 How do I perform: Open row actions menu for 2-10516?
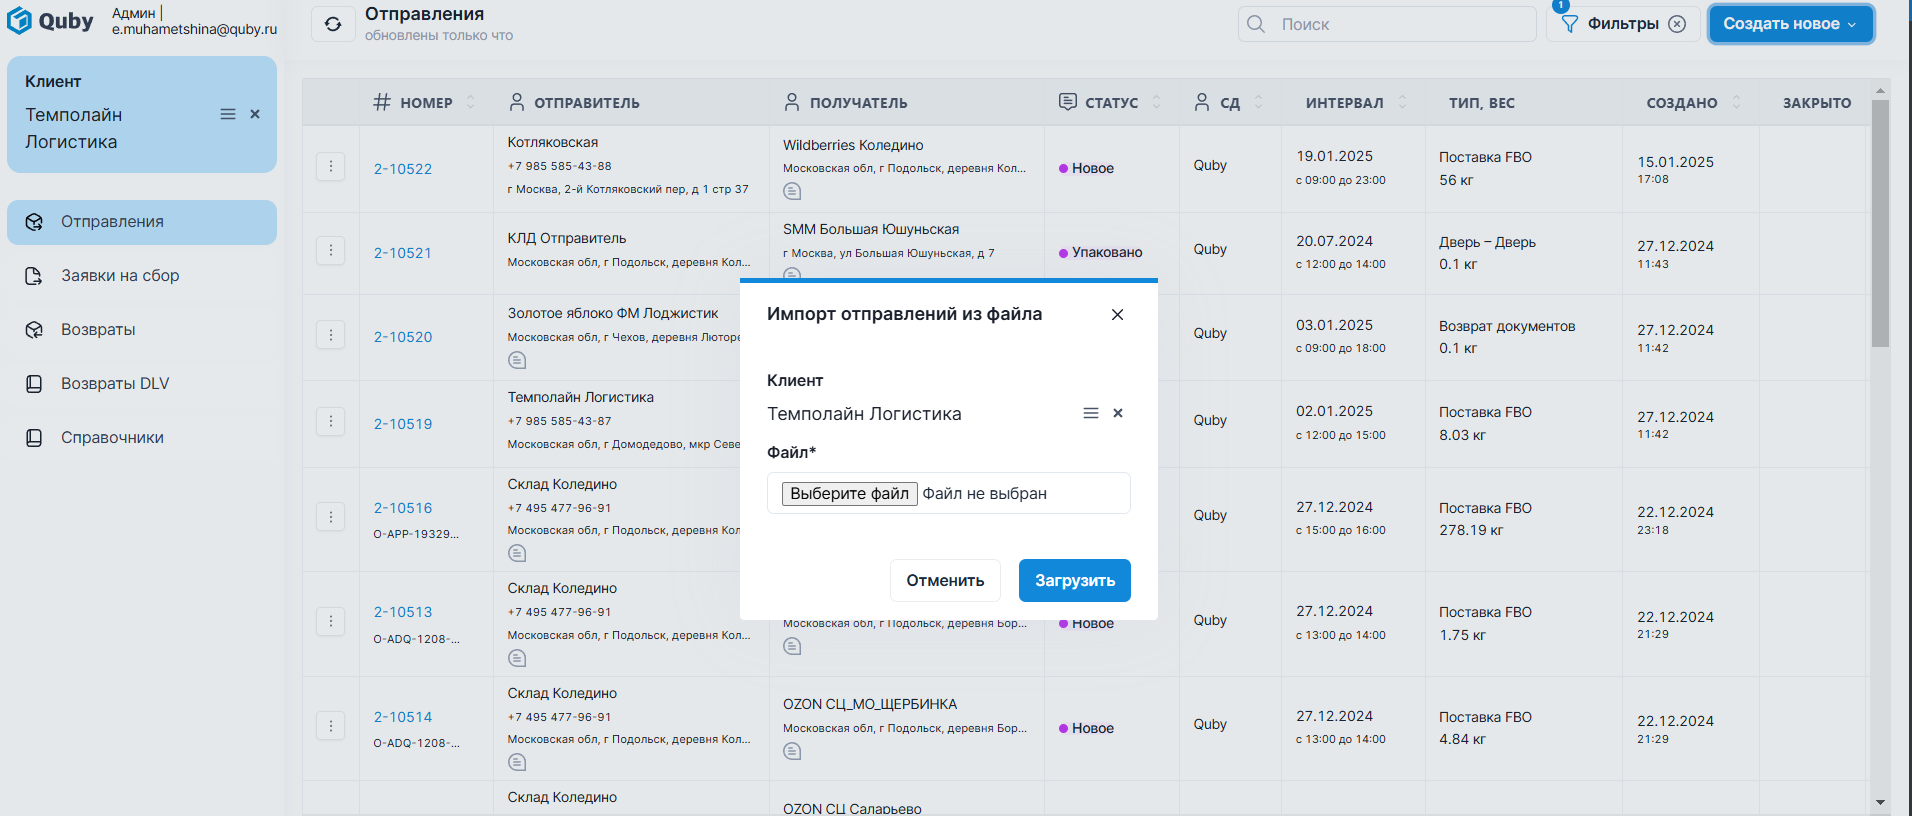coord(331,517)
